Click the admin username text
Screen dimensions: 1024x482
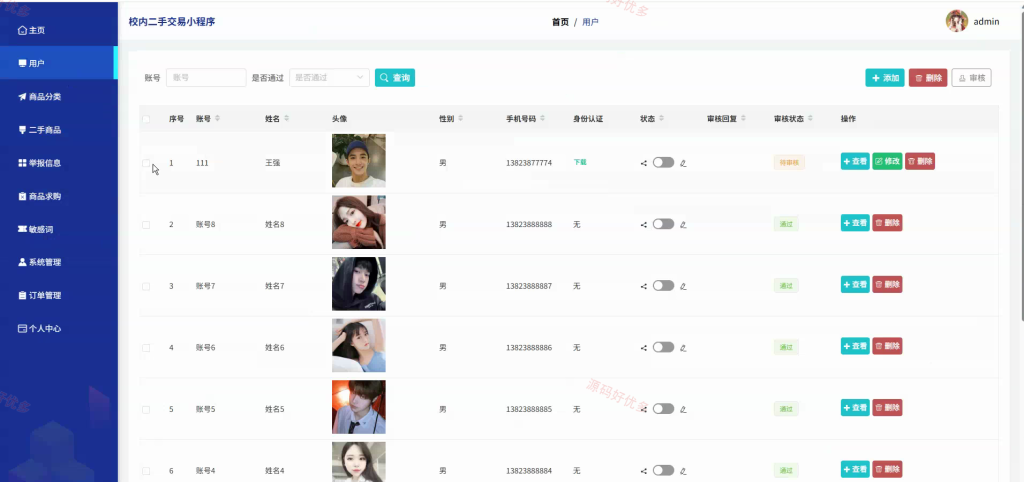point(986,22)
